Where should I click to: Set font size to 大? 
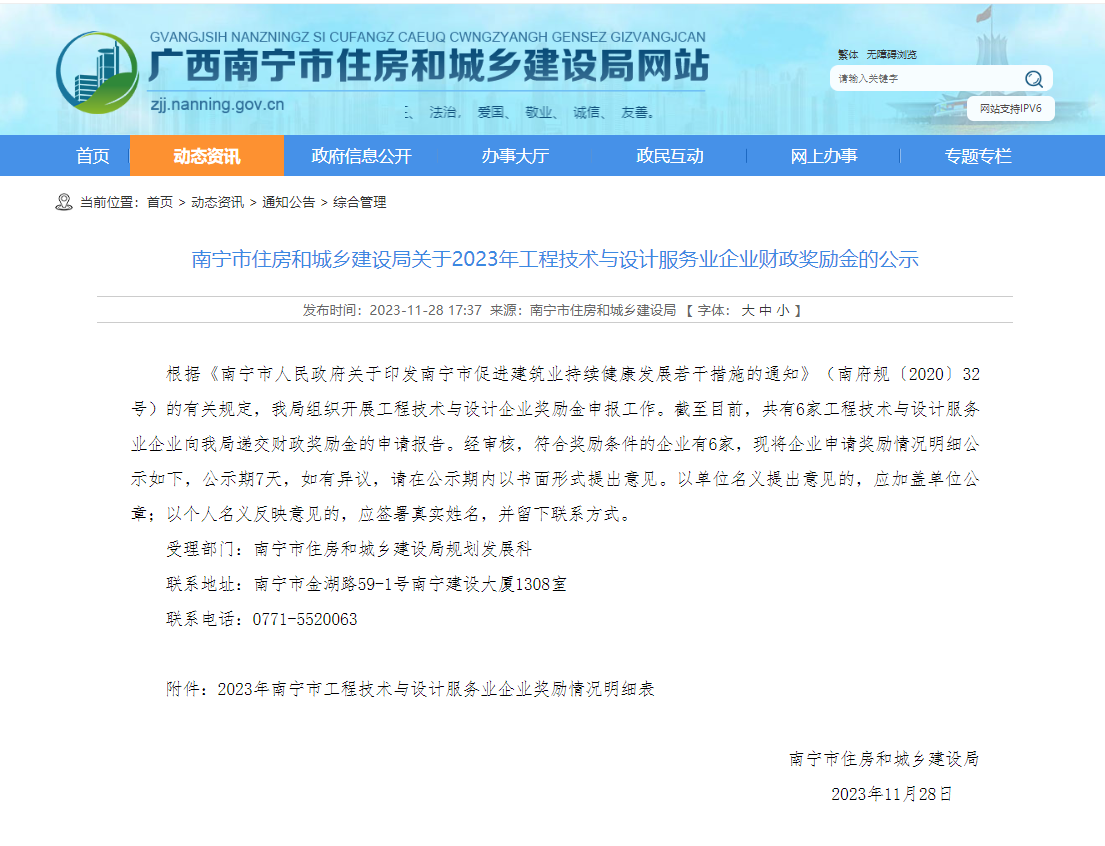pyautogui.click(x=747, y=311)
